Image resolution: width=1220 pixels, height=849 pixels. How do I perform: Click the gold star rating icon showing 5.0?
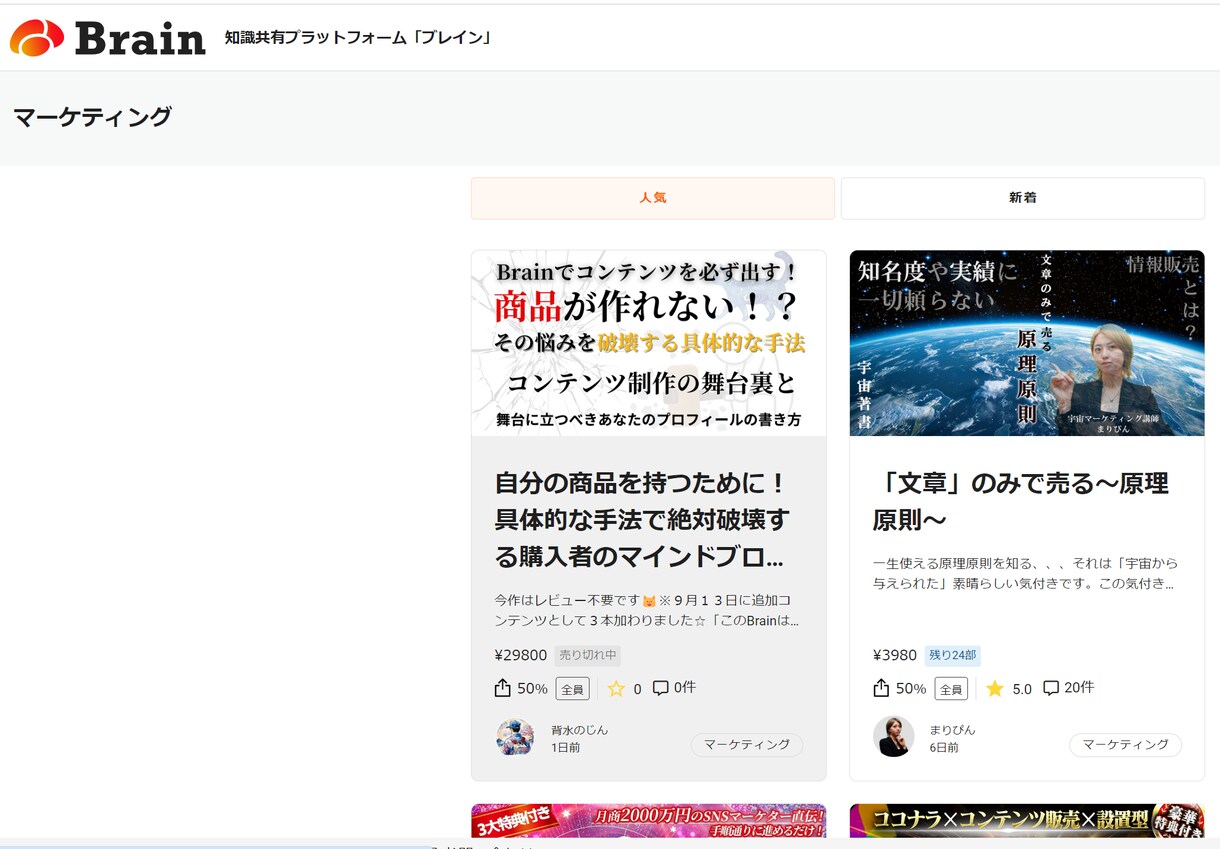point(995,688)
